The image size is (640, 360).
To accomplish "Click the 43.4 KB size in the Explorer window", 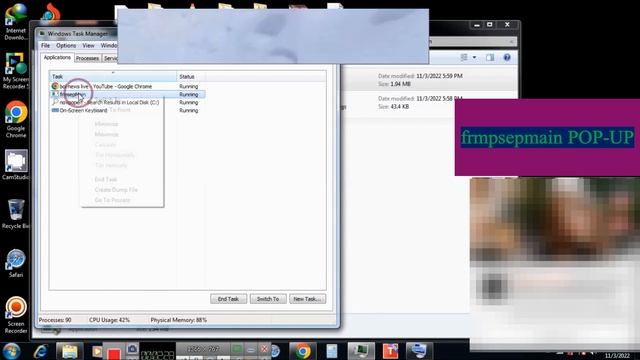I will [x=399, y=107].
